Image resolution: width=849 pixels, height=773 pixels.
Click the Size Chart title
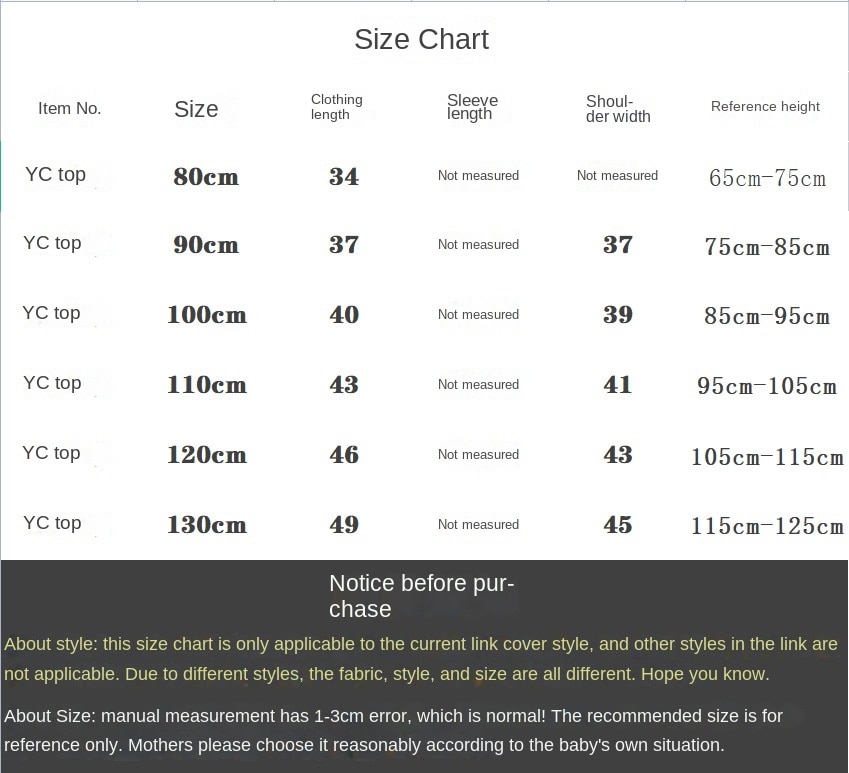(x=421, y=40)
